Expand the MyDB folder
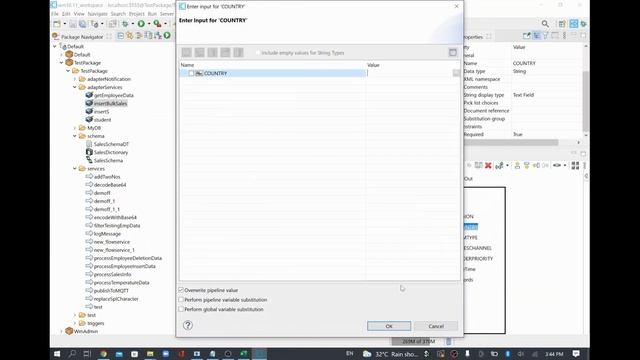Screen dimensions: 640x360 (x=75, y=128)
